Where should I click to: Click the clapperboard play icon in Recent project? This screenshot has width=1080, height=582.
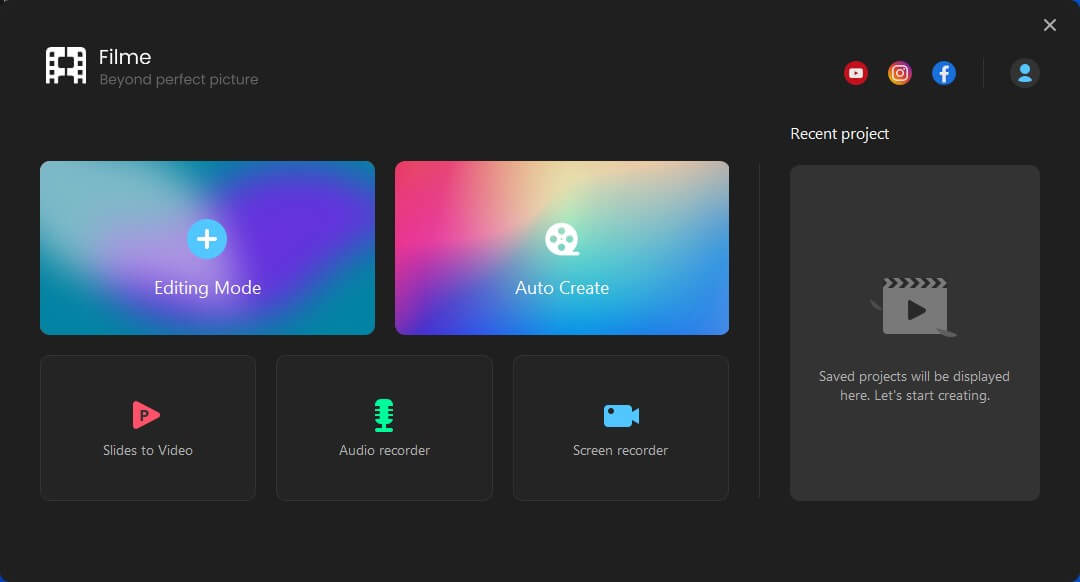914,305
